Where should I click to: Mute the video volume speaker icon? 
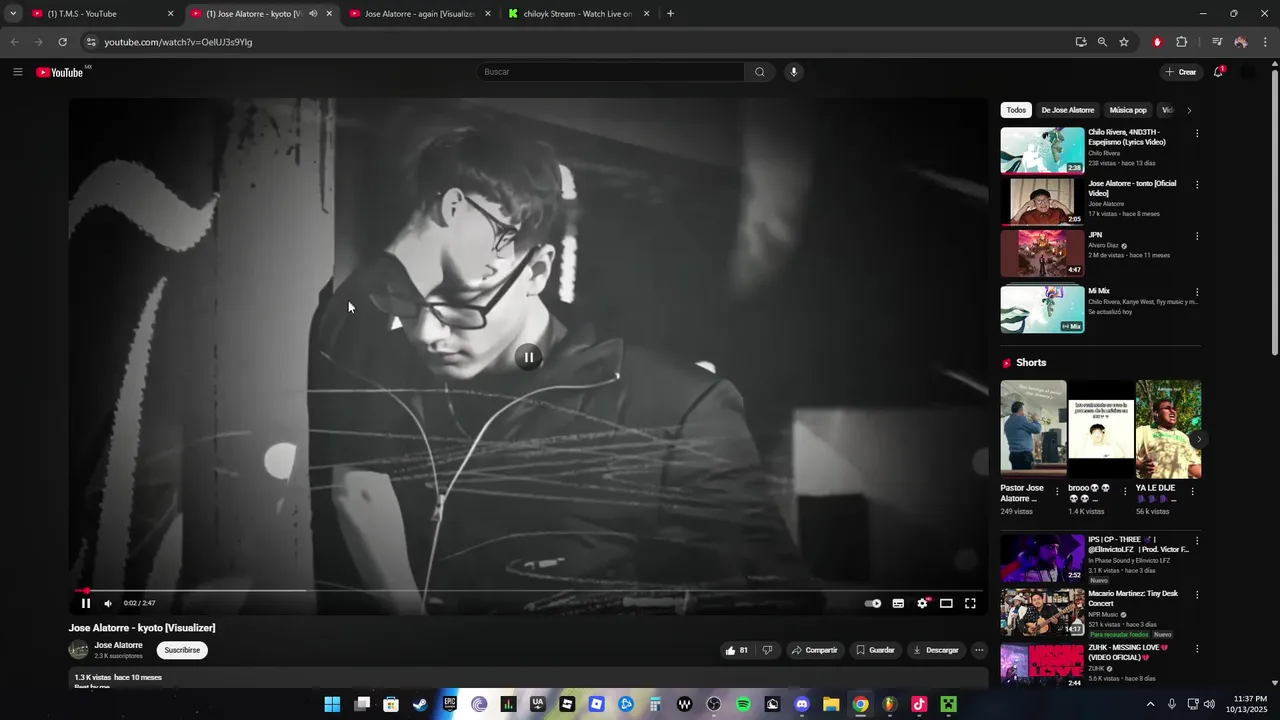pyautogui.click(x=108, y=603)
